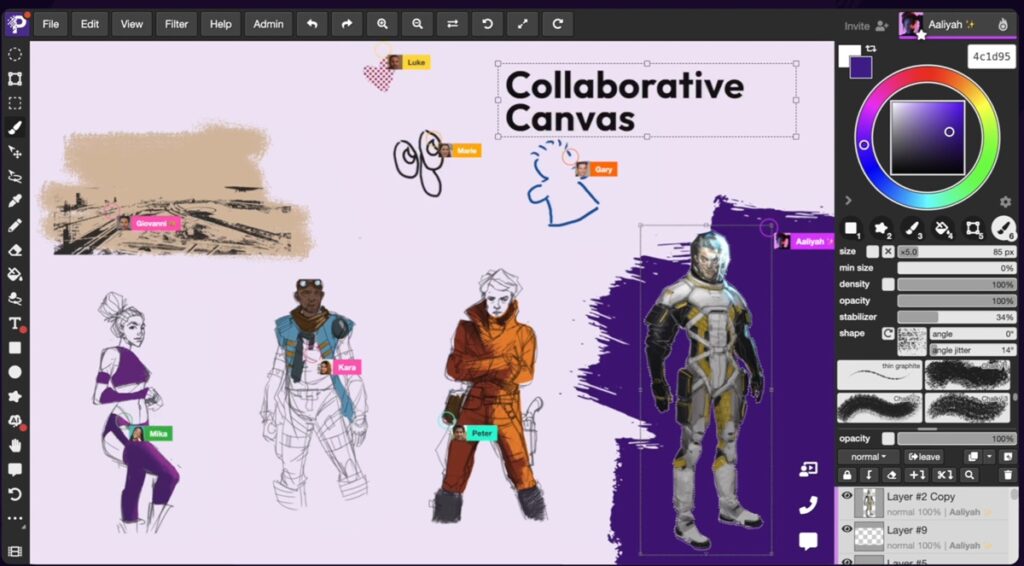Open the screen share presentation icon

(x=808, y=469)
